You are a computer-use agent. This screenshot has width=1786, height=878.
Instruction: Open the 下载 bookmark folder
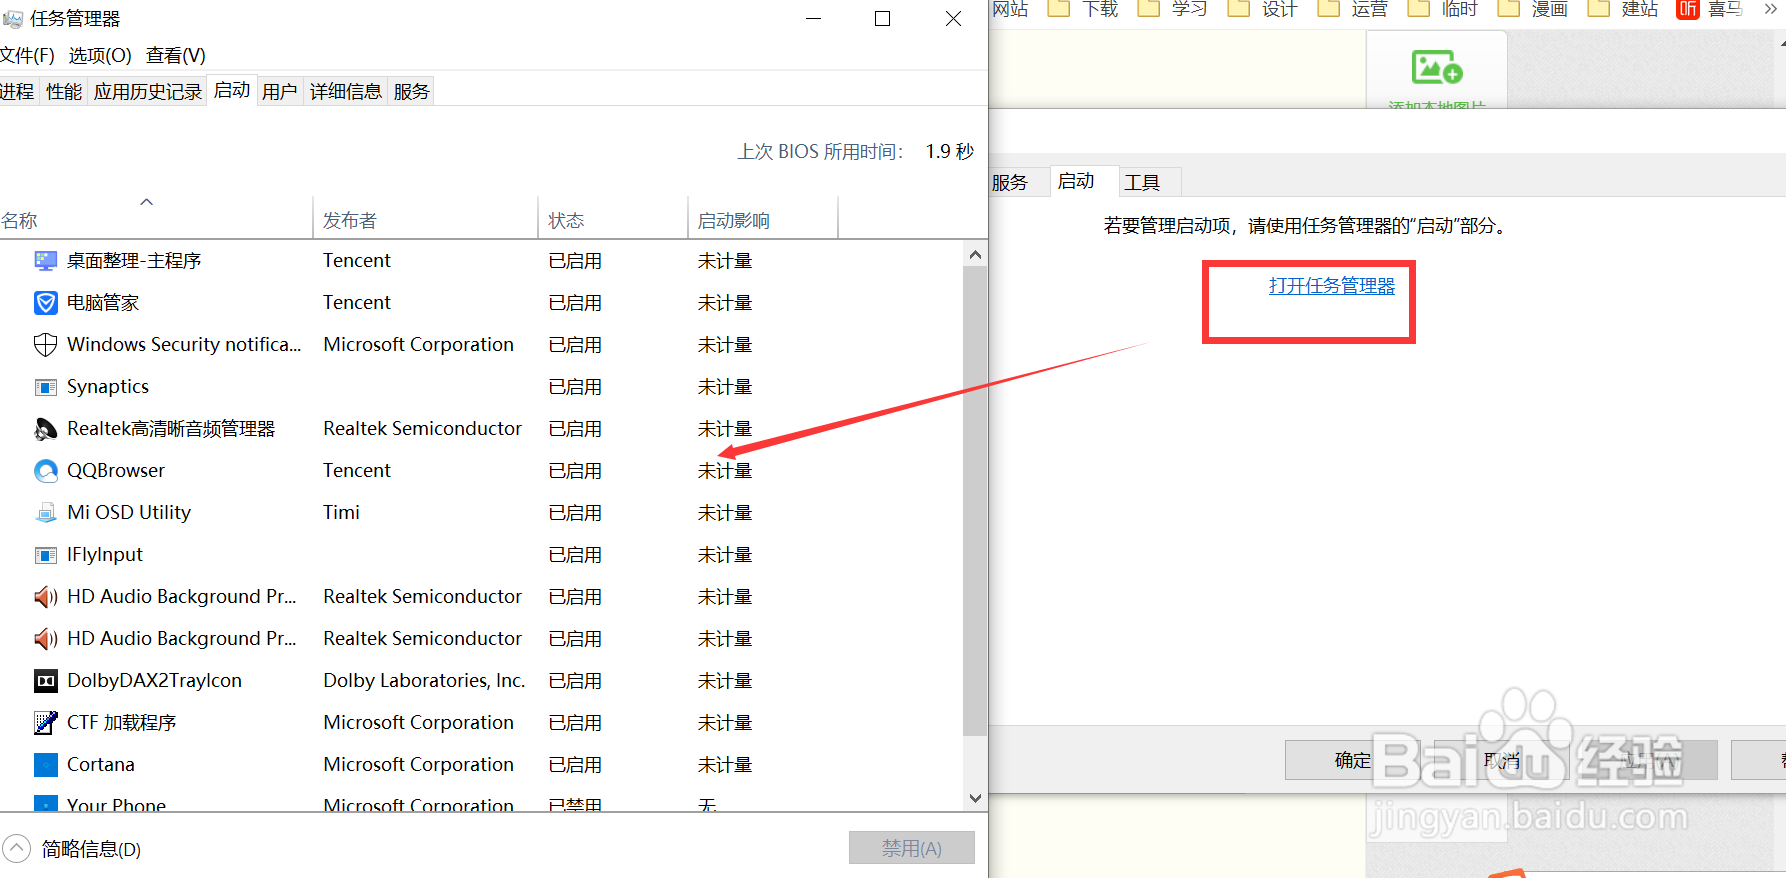(x=1084, y=9)
